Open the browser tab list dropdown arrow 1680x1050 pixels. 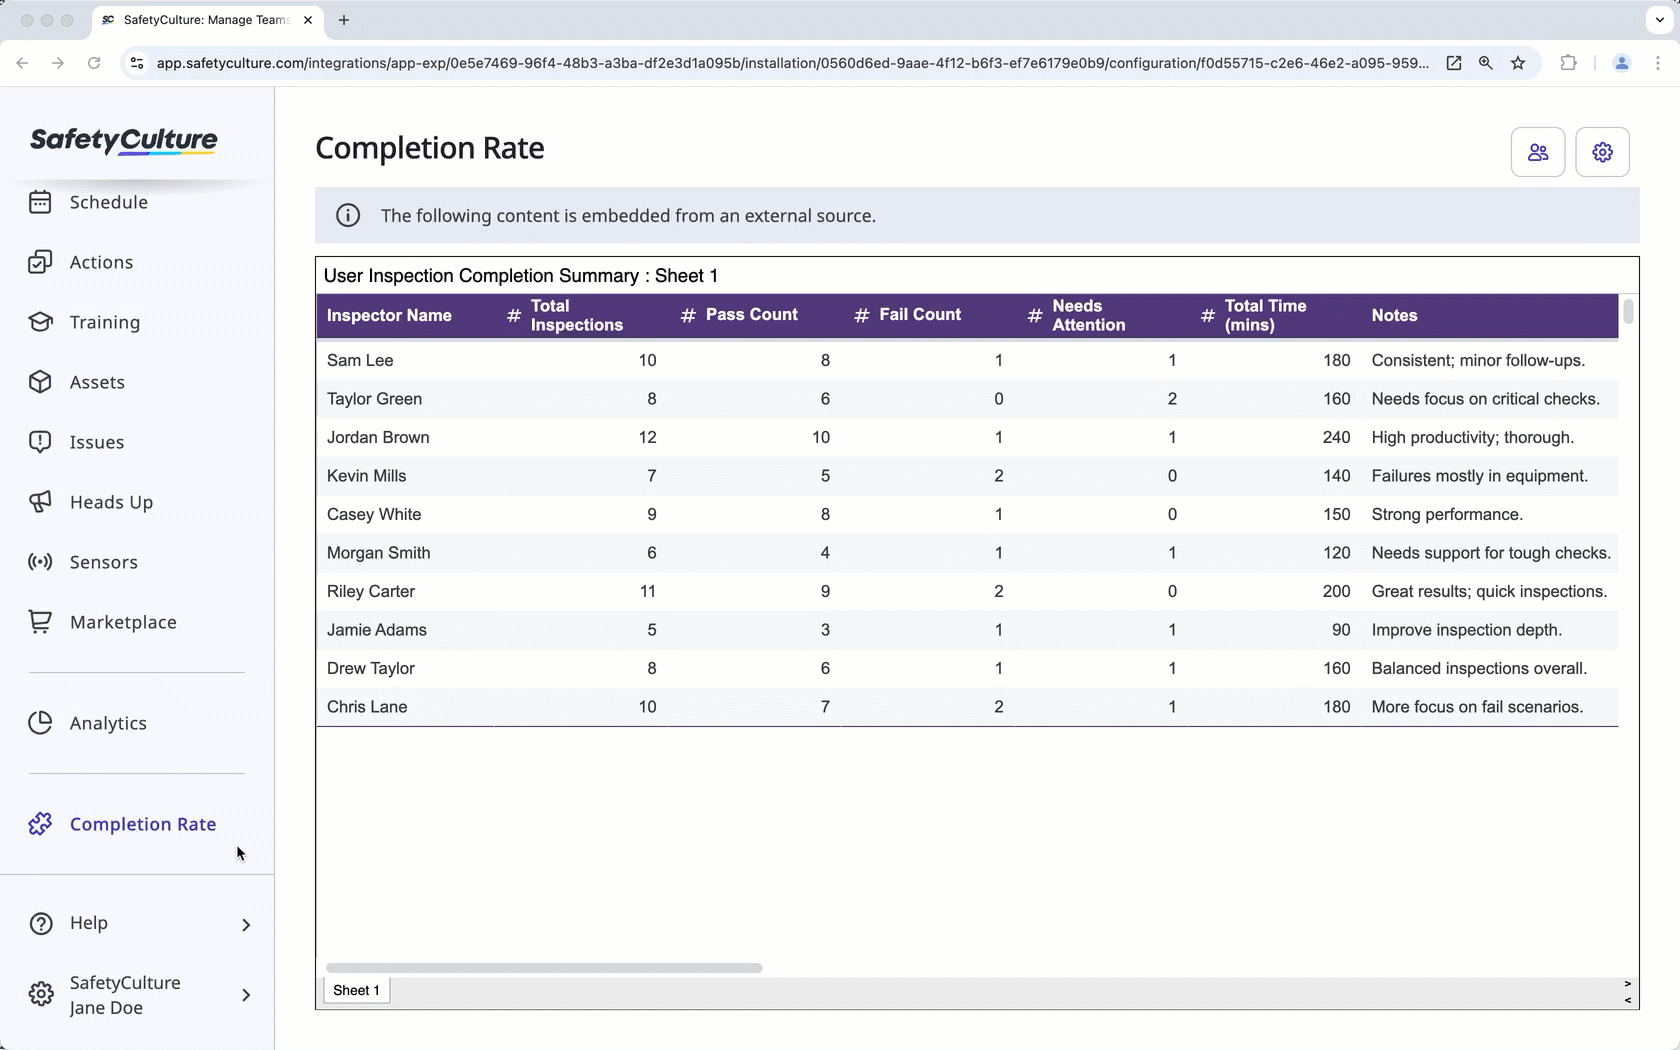coord(1659,20)
